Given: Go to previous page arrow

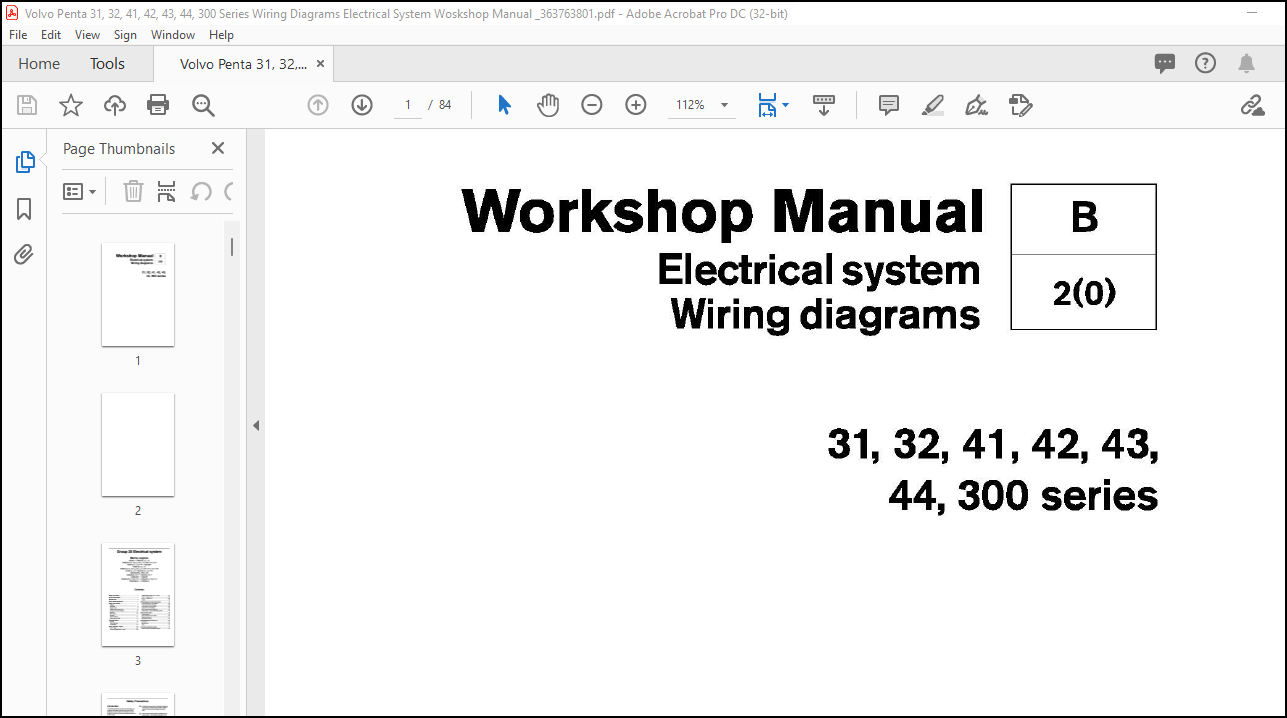Looking at the screenshot, I should point(318,105).
